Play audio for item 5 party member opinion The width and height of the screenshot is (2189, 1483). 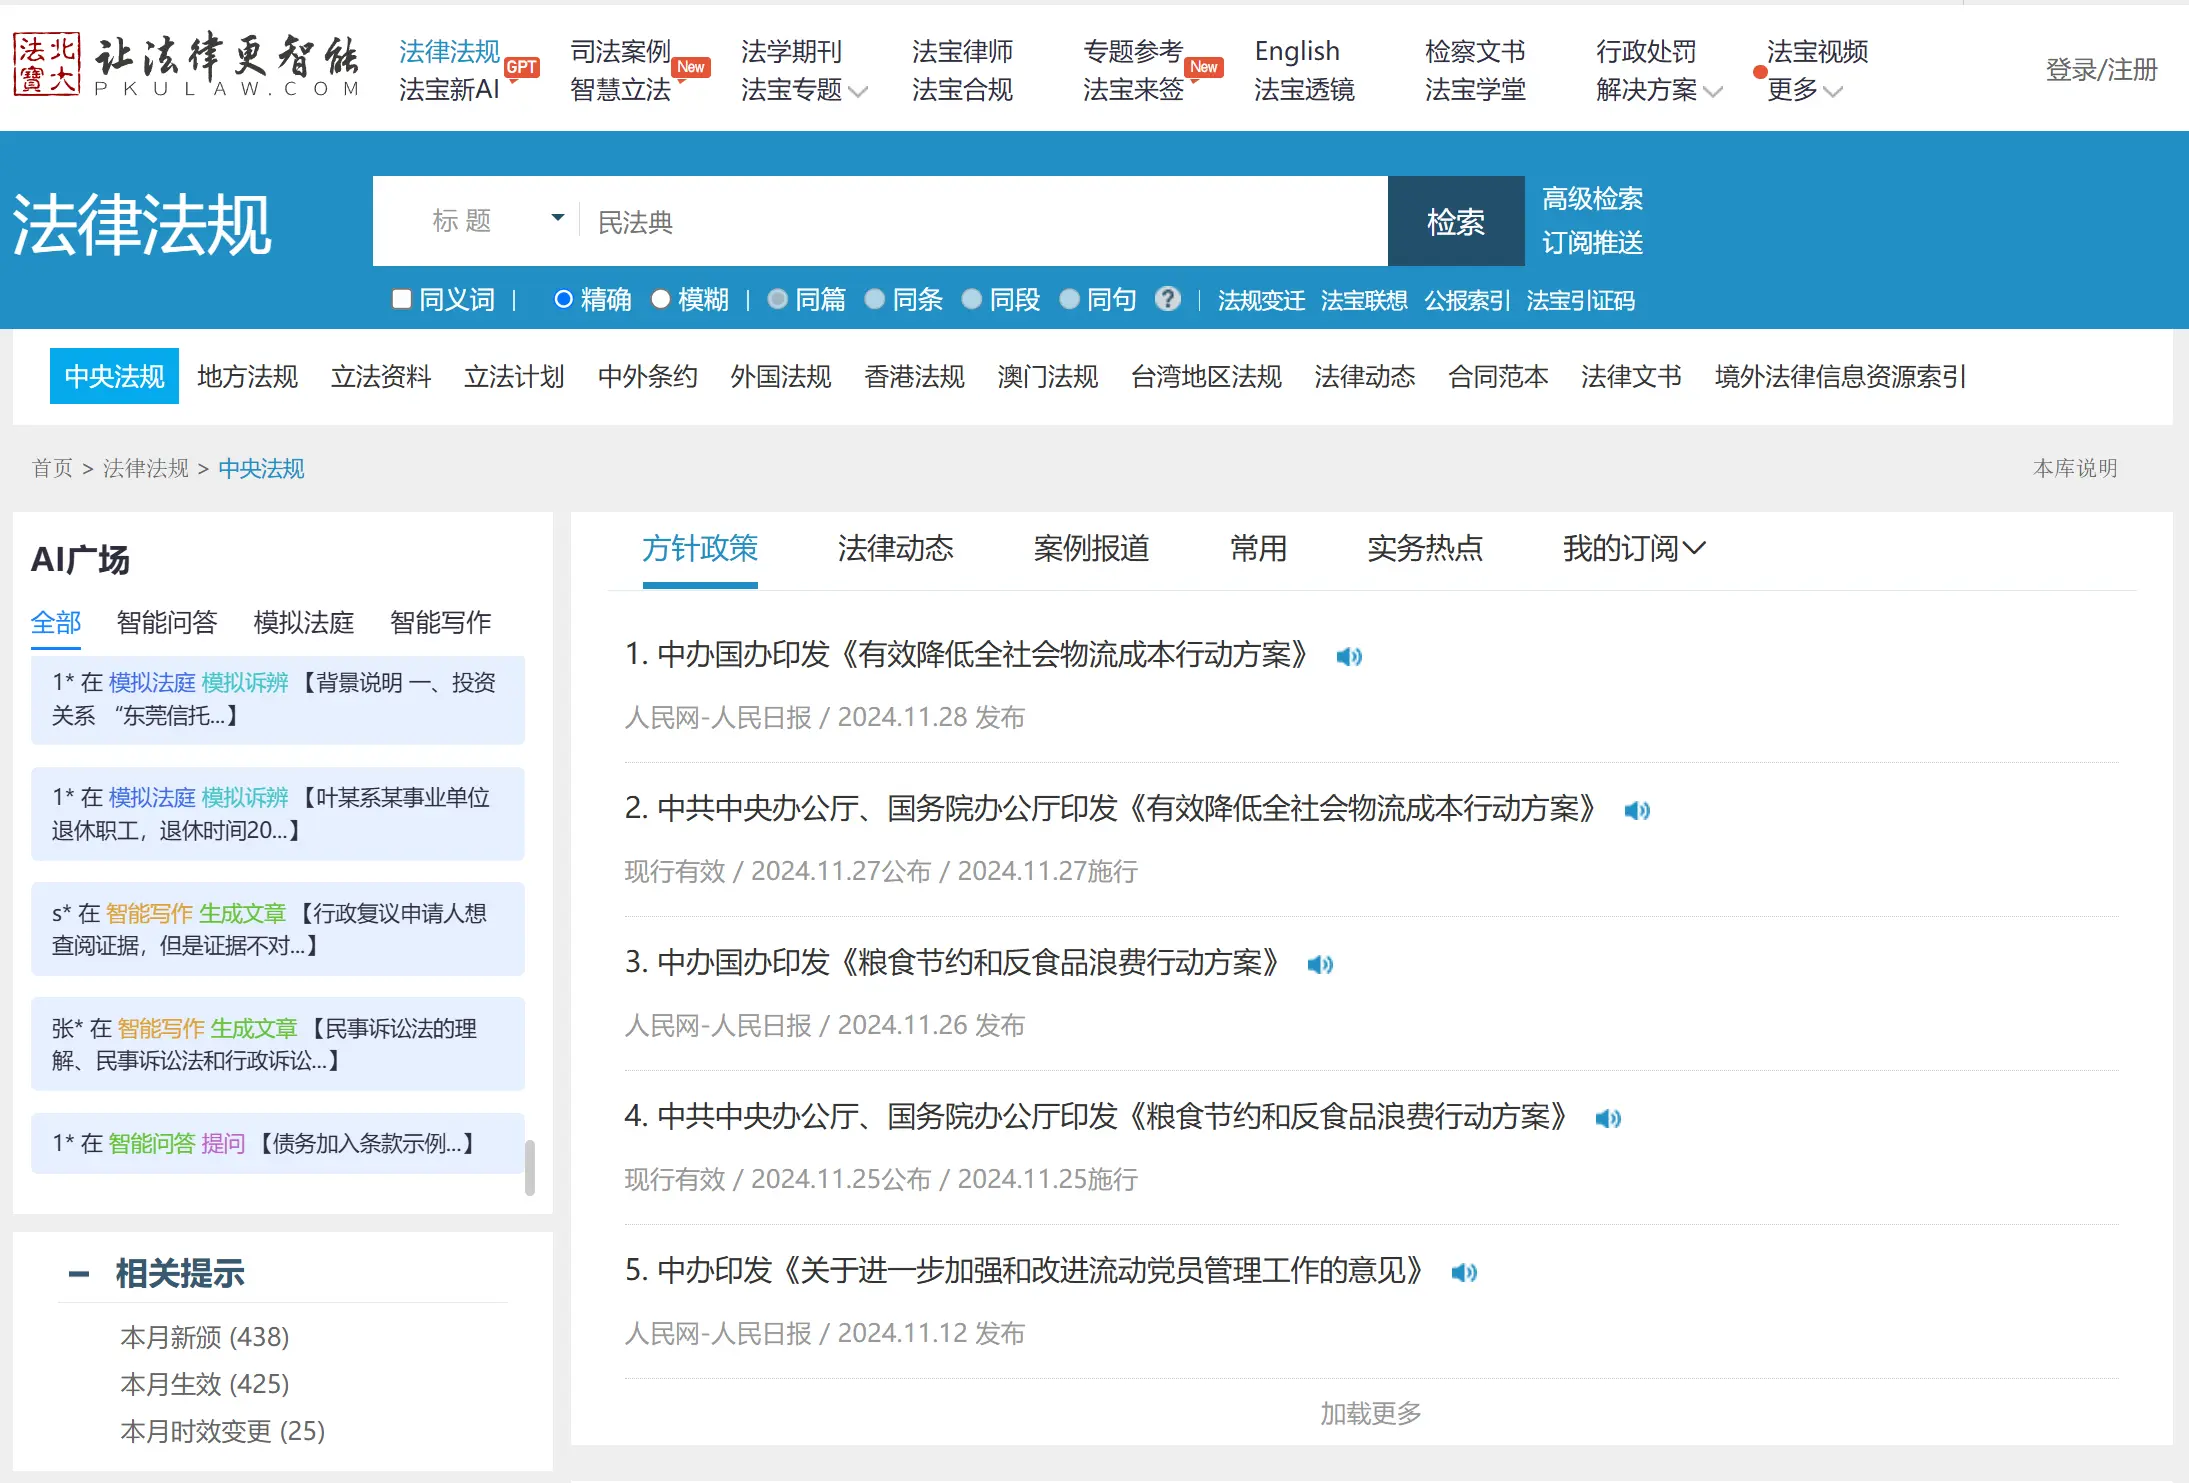click(1464, 1273)
